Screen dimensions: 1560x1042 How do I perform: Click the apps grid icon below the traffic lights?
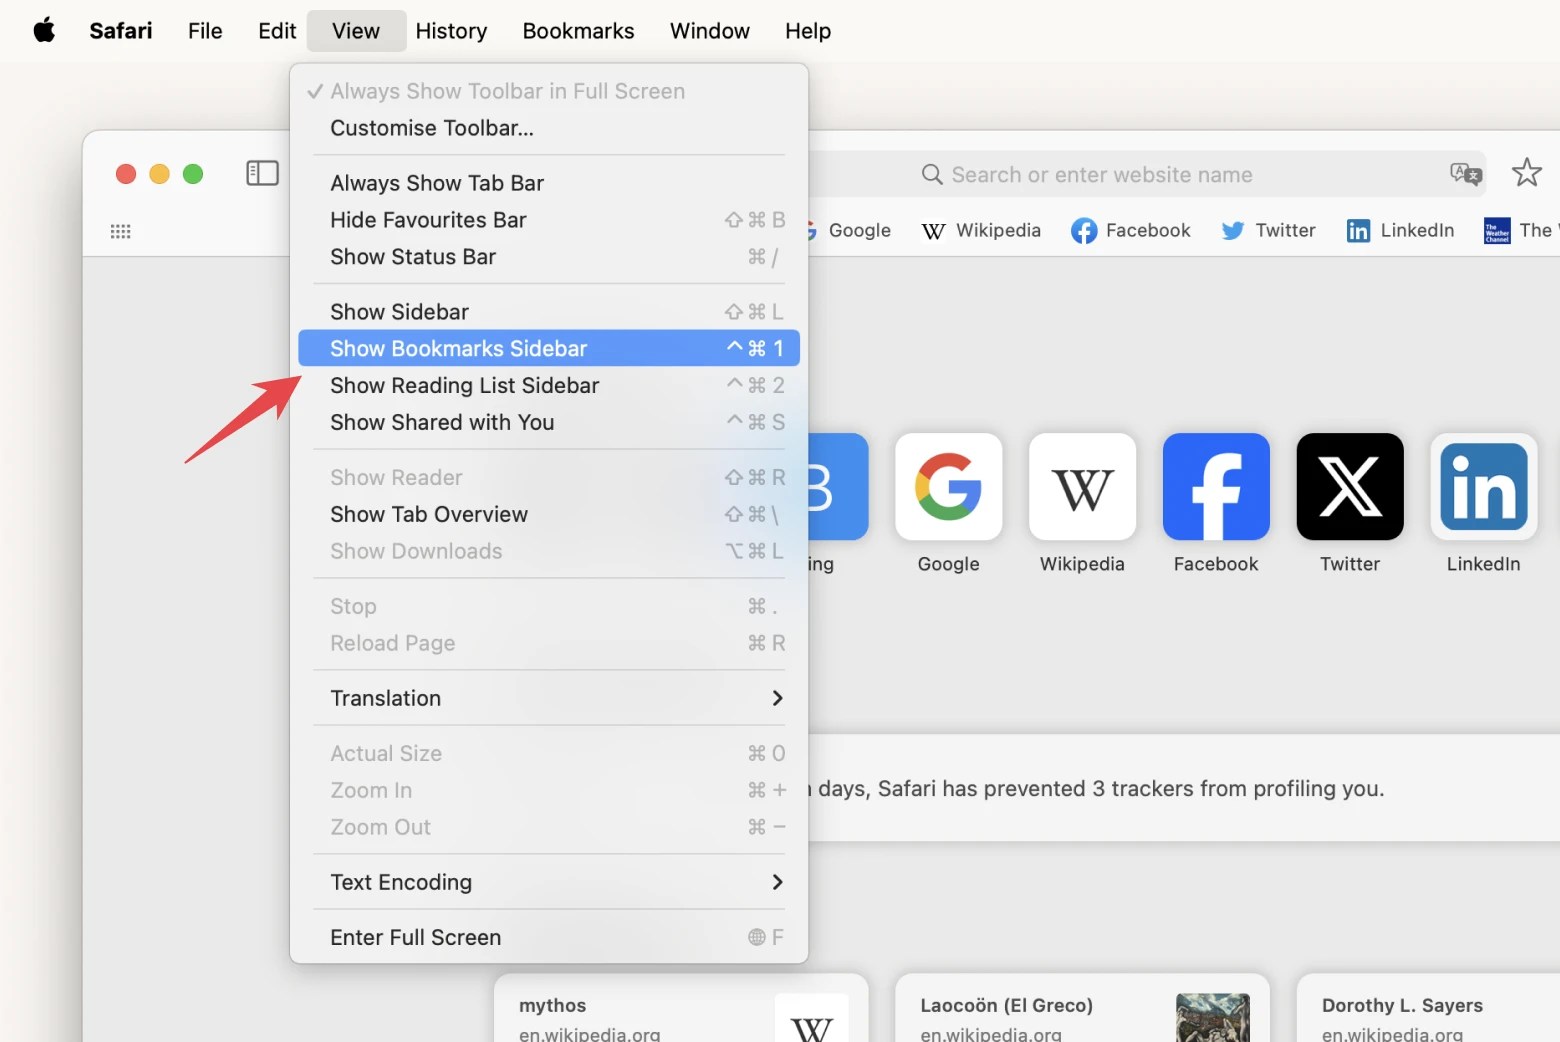(120, 230)
